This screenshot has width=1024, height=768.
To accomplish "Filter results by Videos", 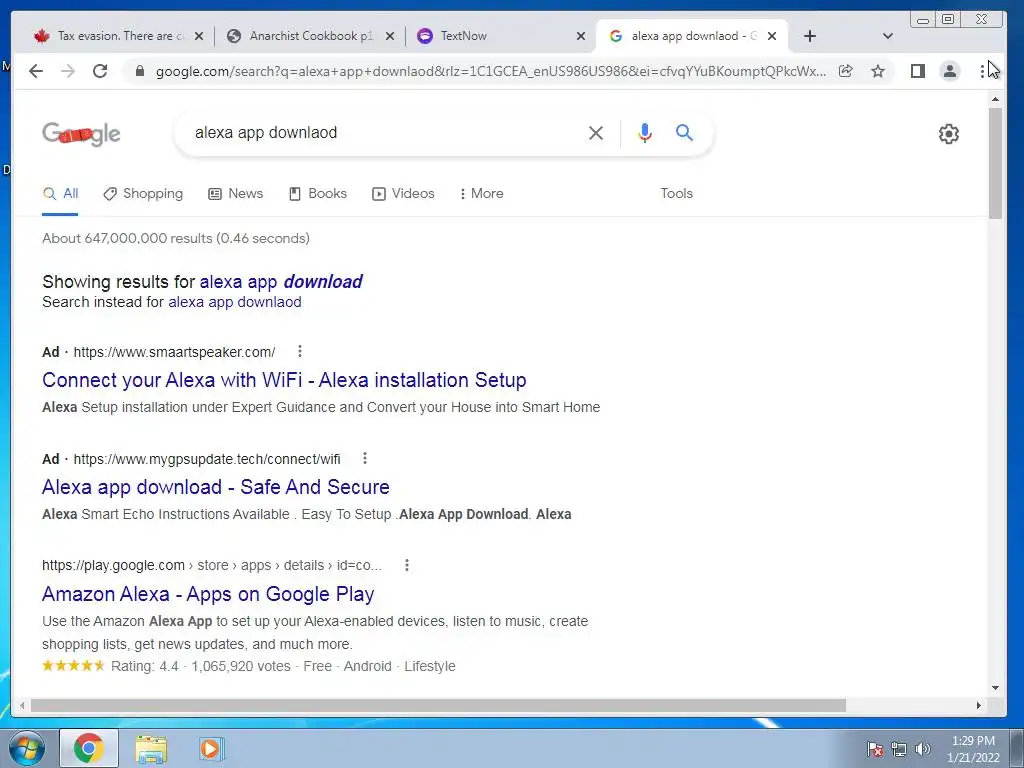I will [404, 193].
